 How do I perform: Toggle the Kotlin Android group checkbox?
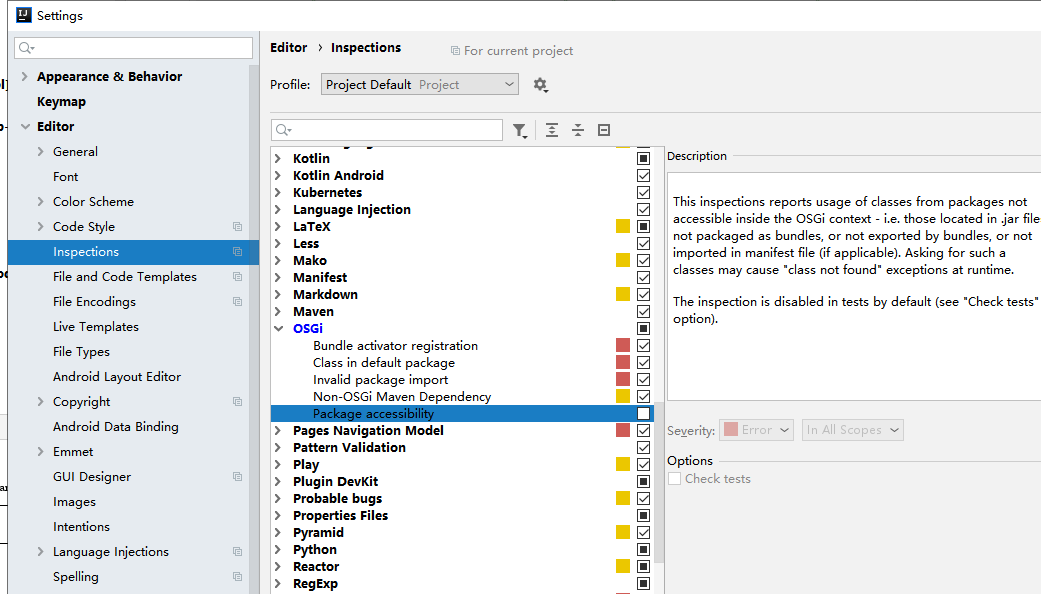(643, 176)
